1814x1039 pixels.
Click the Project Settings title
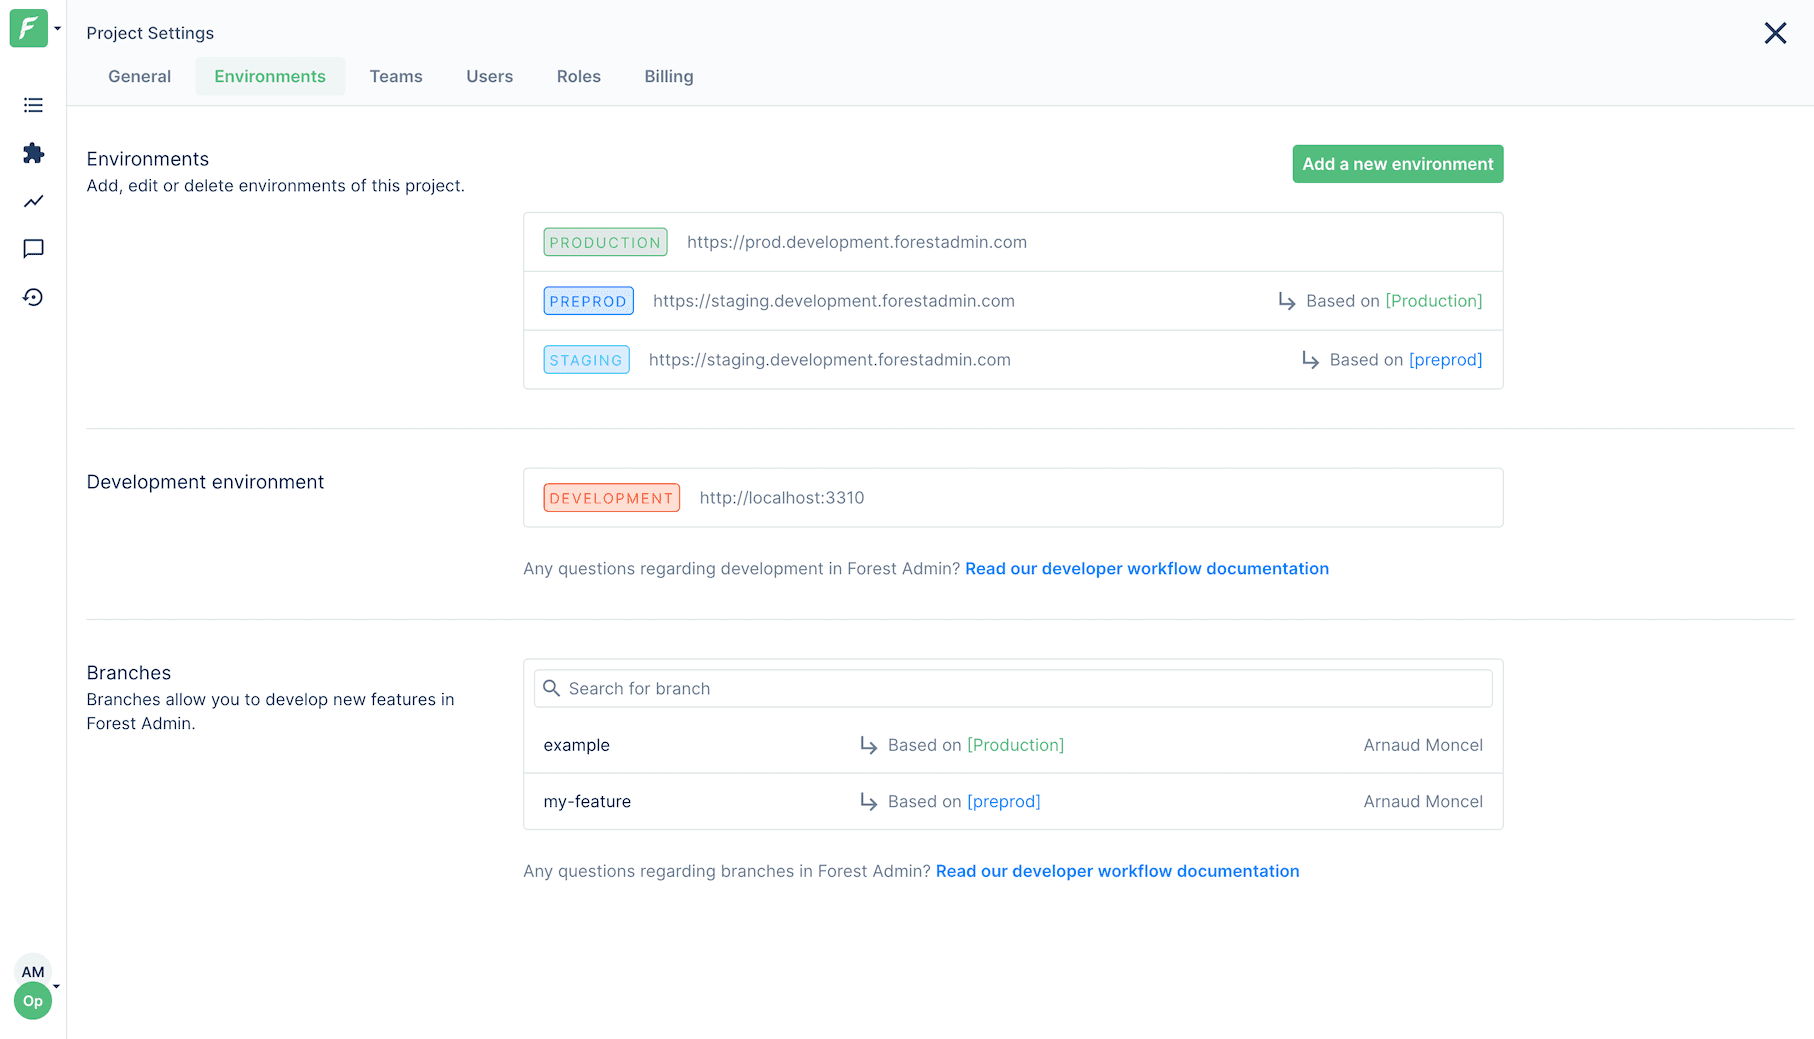150,33
